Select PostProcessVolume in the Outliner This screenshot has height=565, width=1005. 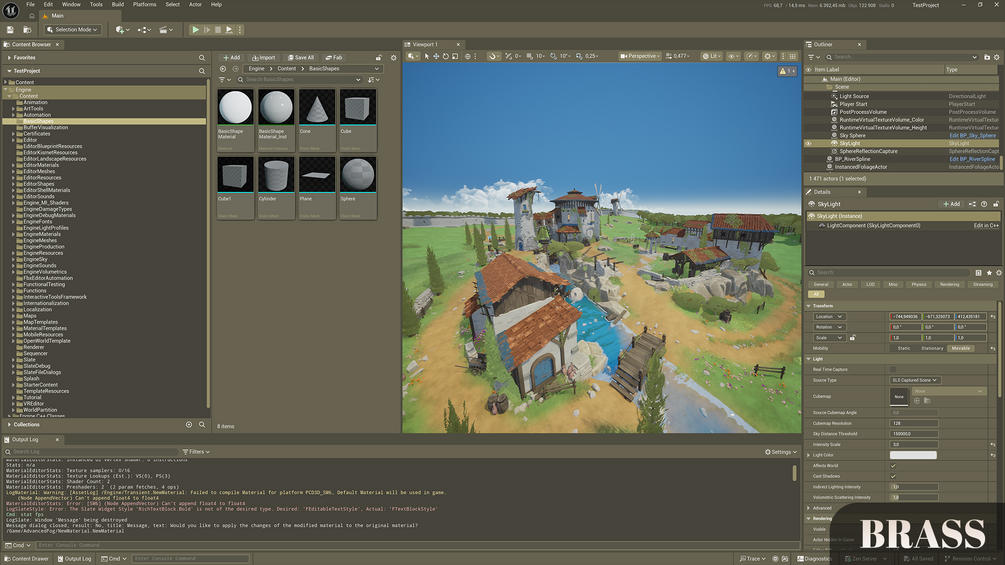[863, 112]
